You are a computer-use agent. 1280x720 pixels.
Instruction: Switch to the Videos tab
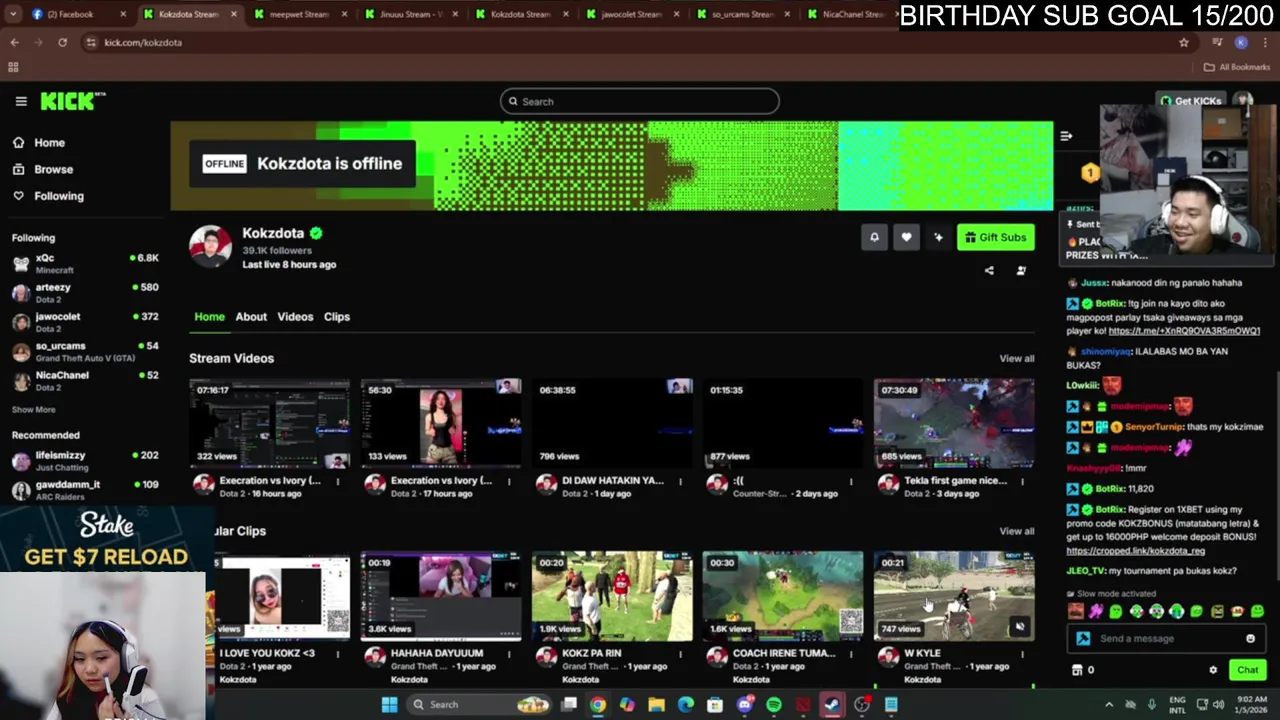295,317
